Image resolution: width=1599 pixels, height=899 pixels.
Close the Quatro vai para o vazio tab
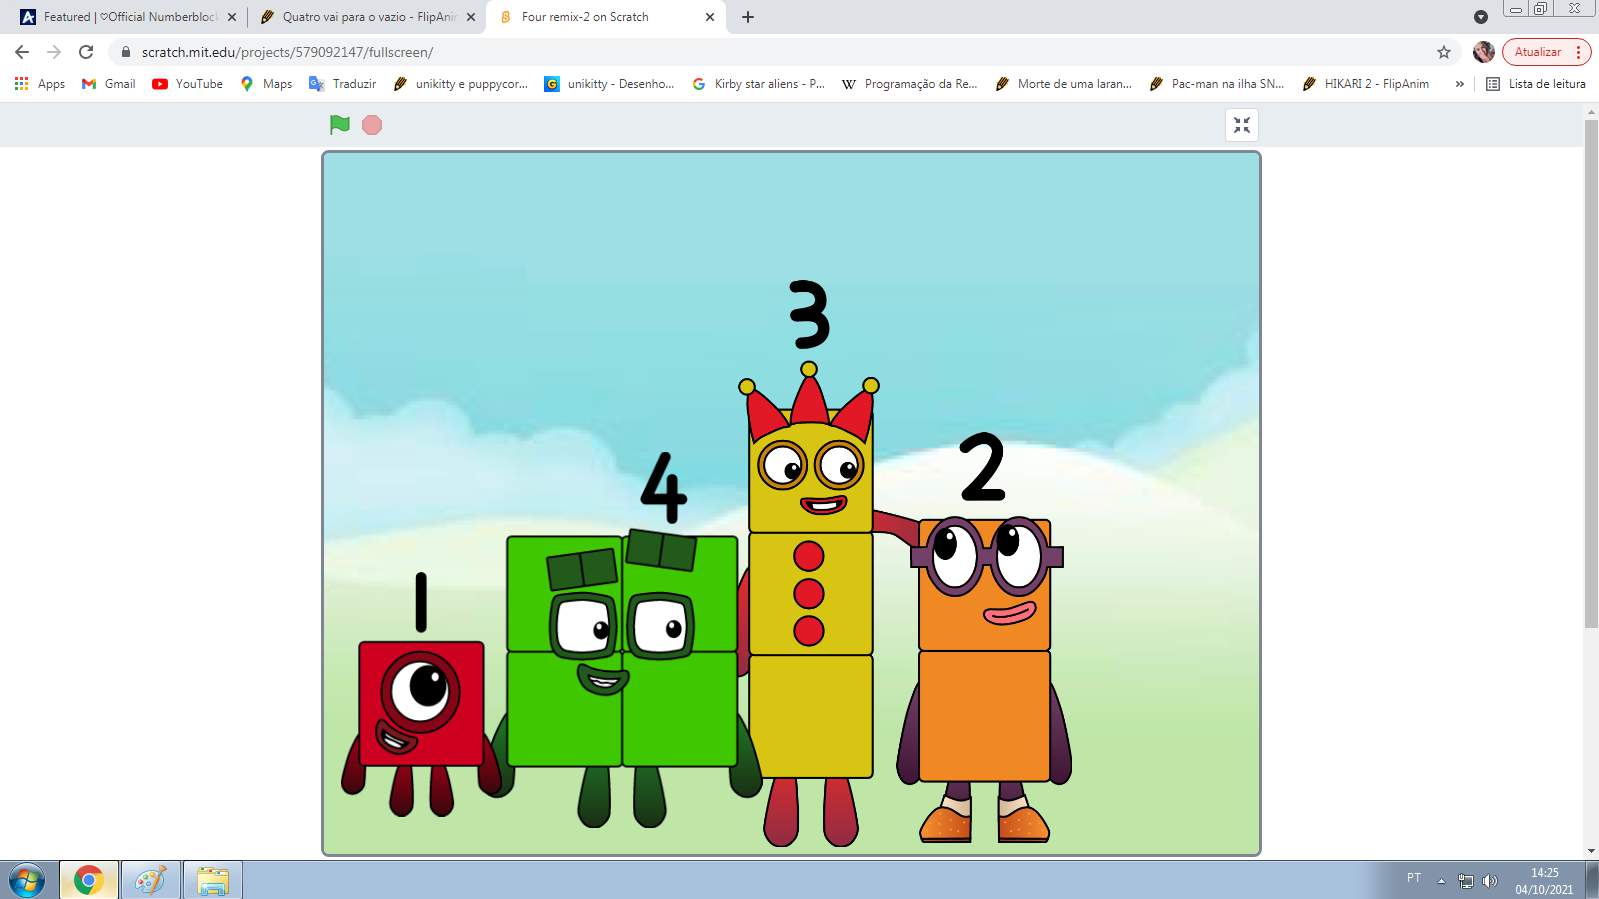coord(471,17)
